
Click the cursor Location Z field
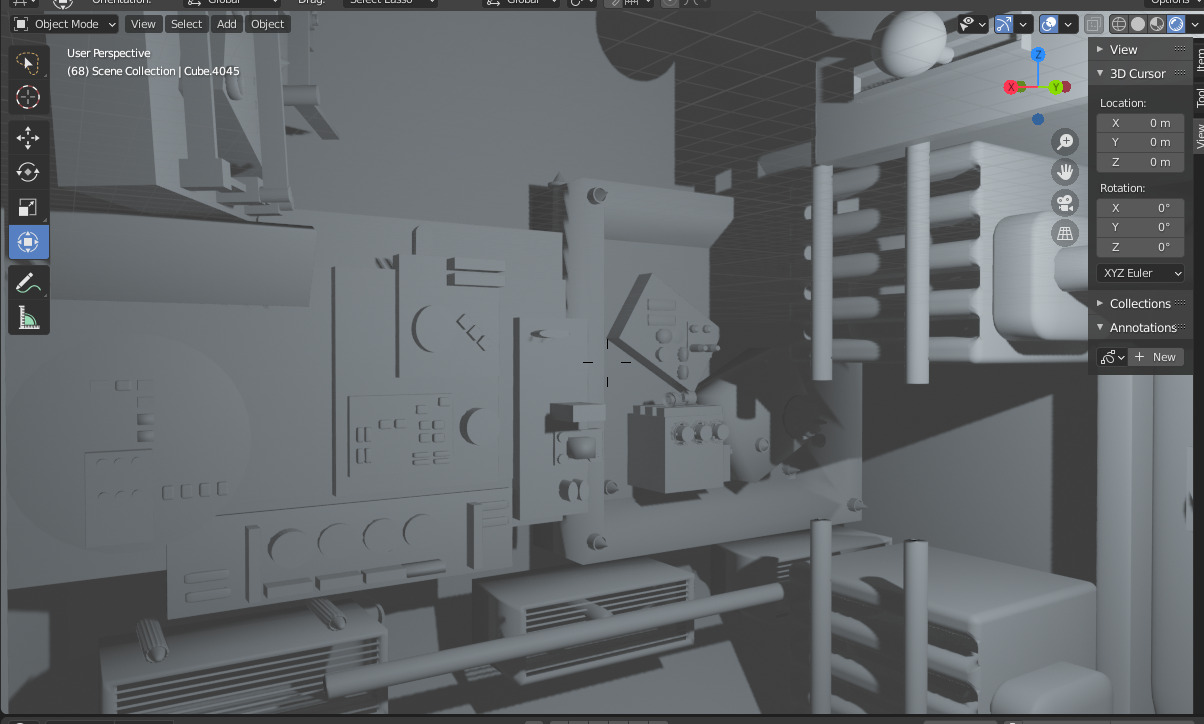[x=1140, y=162]
